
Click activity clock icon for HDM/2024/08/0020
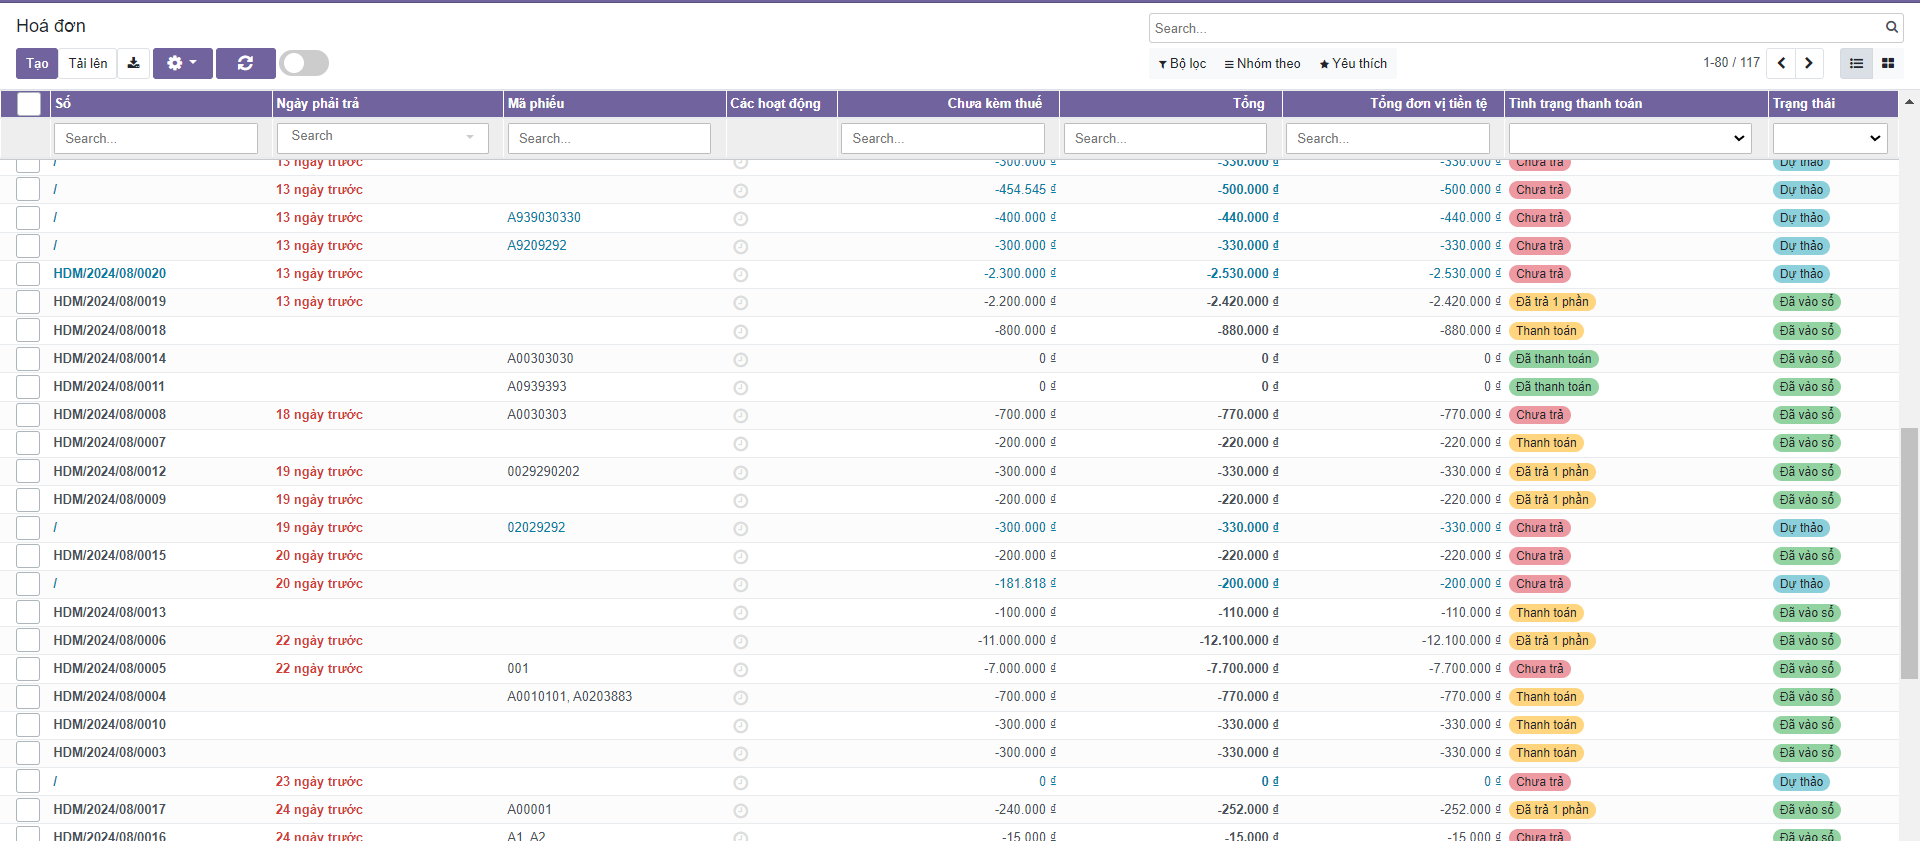pos(740,274)
